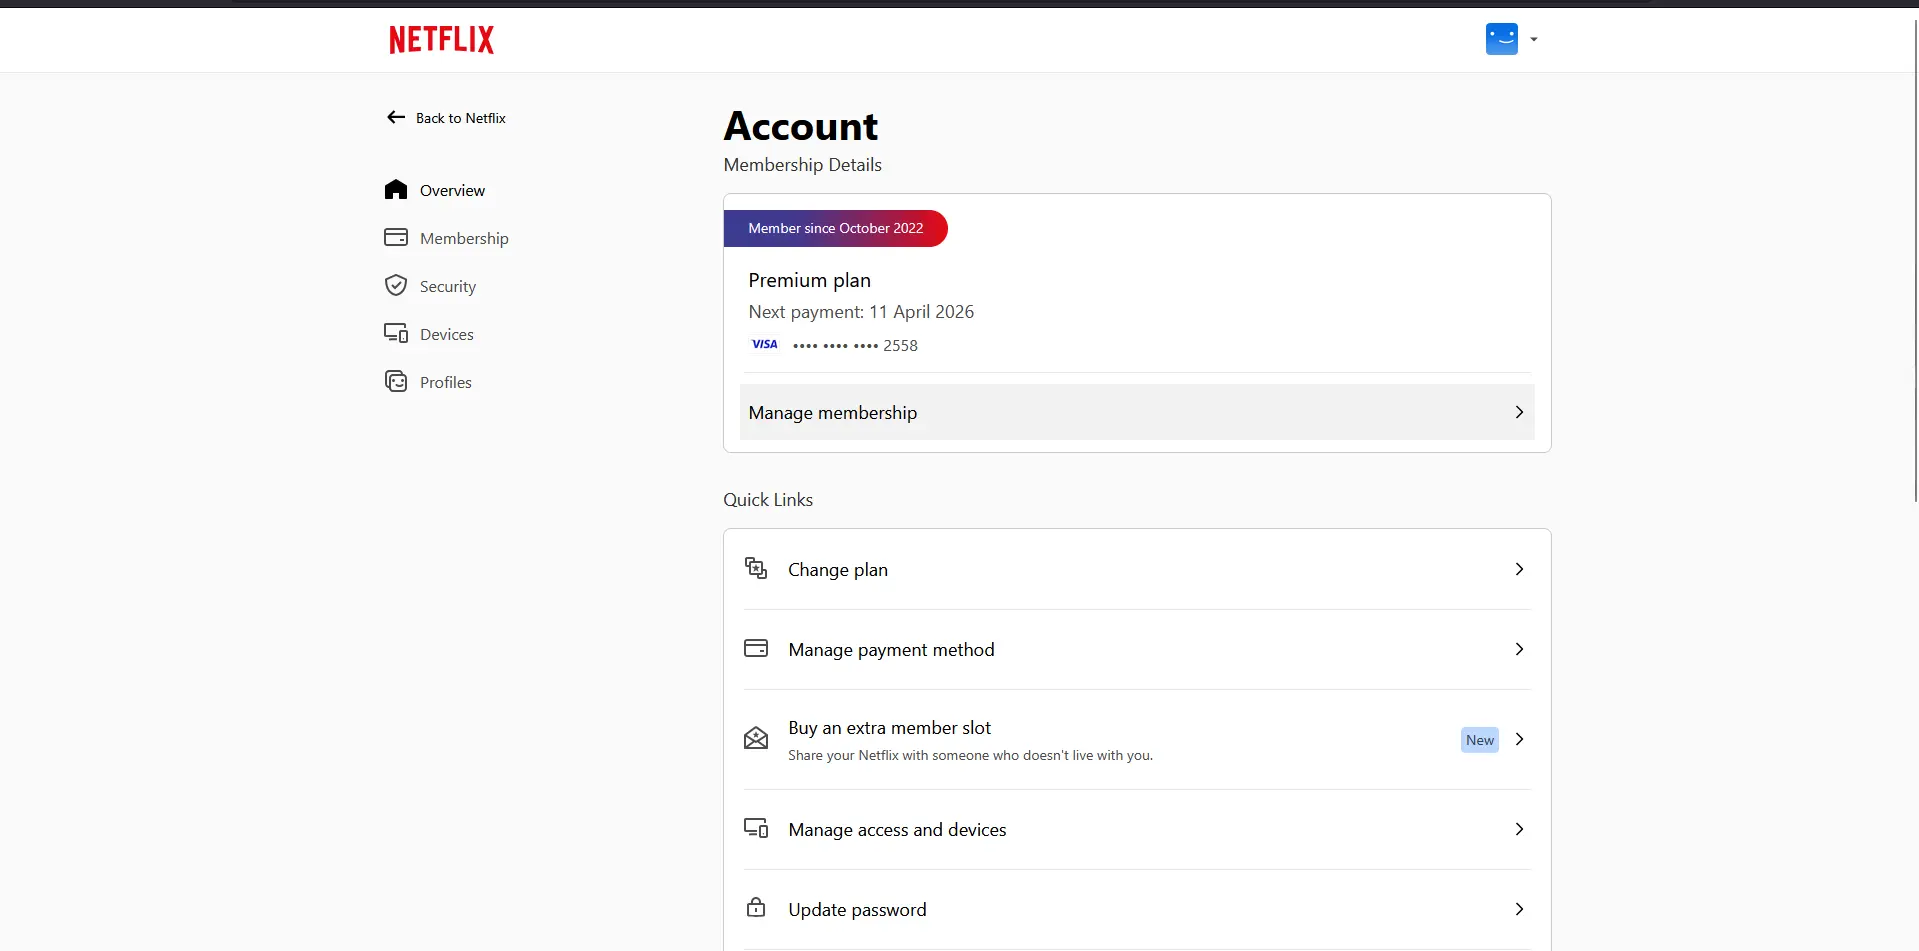Screen dimensions: 1919x951
Task: Click the padlock icon next to Update password
Action: click(756, 908)
